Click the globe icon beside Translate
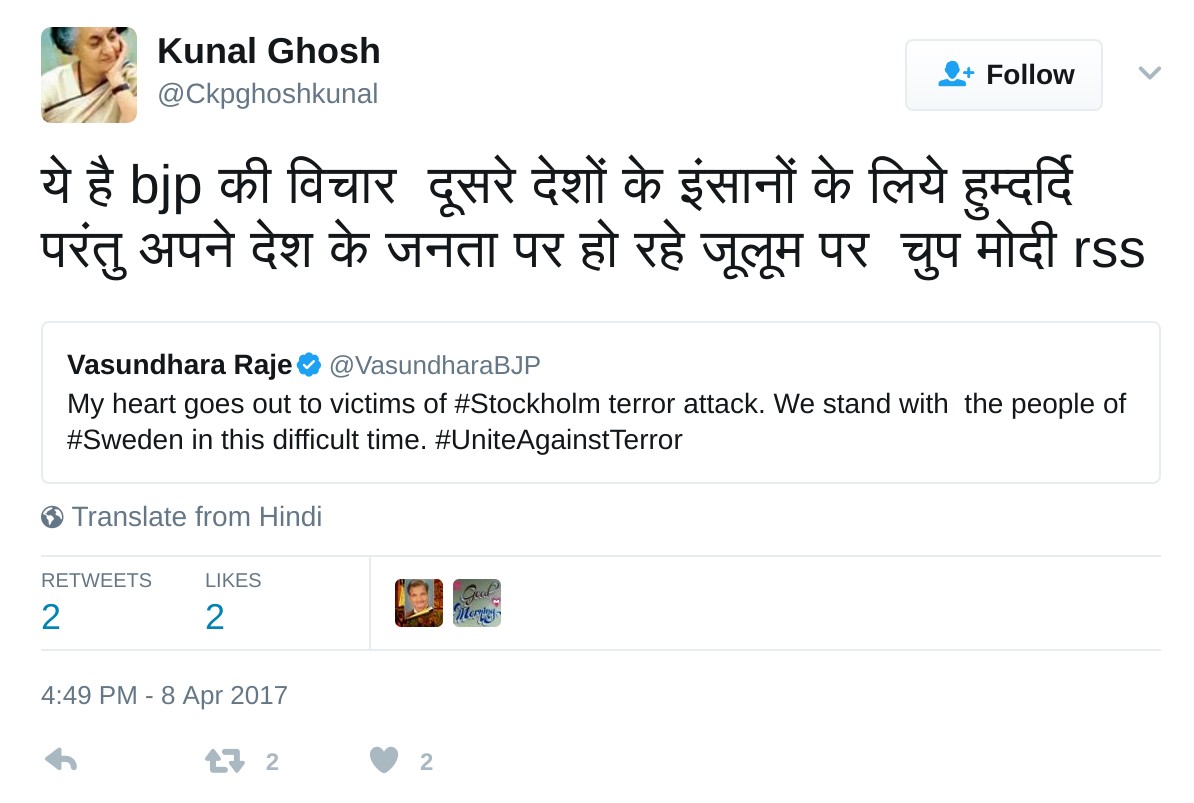This screenshot has width=1194, height=803. [x=52, y=517]
